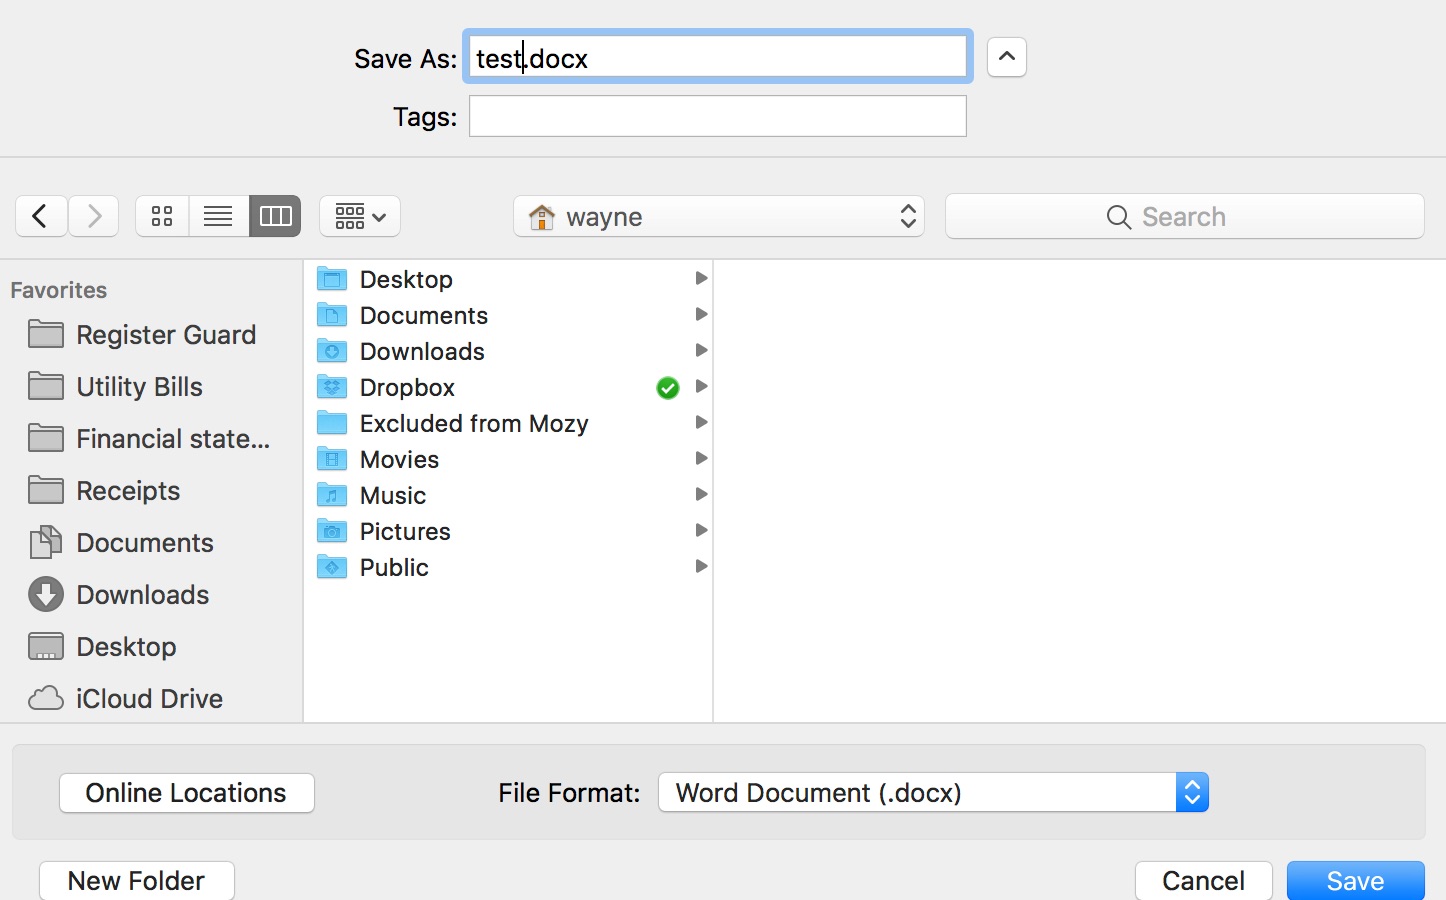
Task: Open the File Format dropdown
Action: tap(933, 792)
